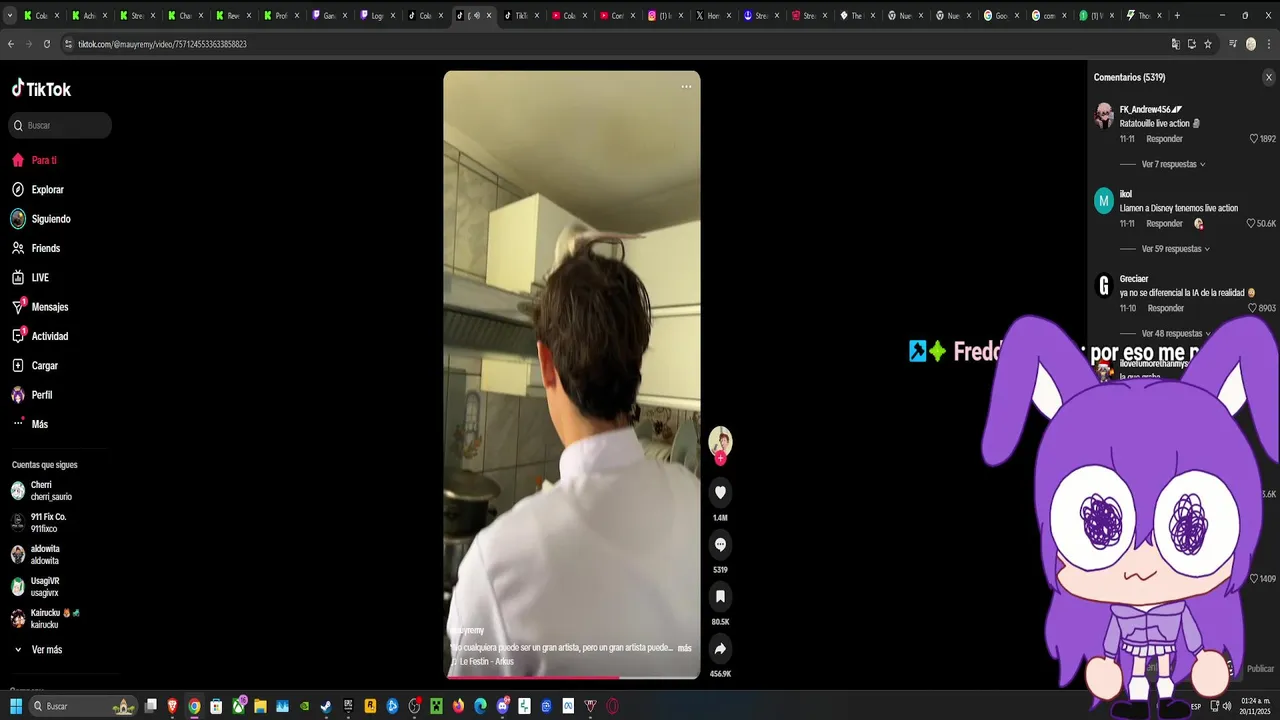Image resolution: width=1280 pixels, height=720 pixels.
Task: Expand caption with the 'más' link
Action: pyautogui.click(x=684, y=648)
